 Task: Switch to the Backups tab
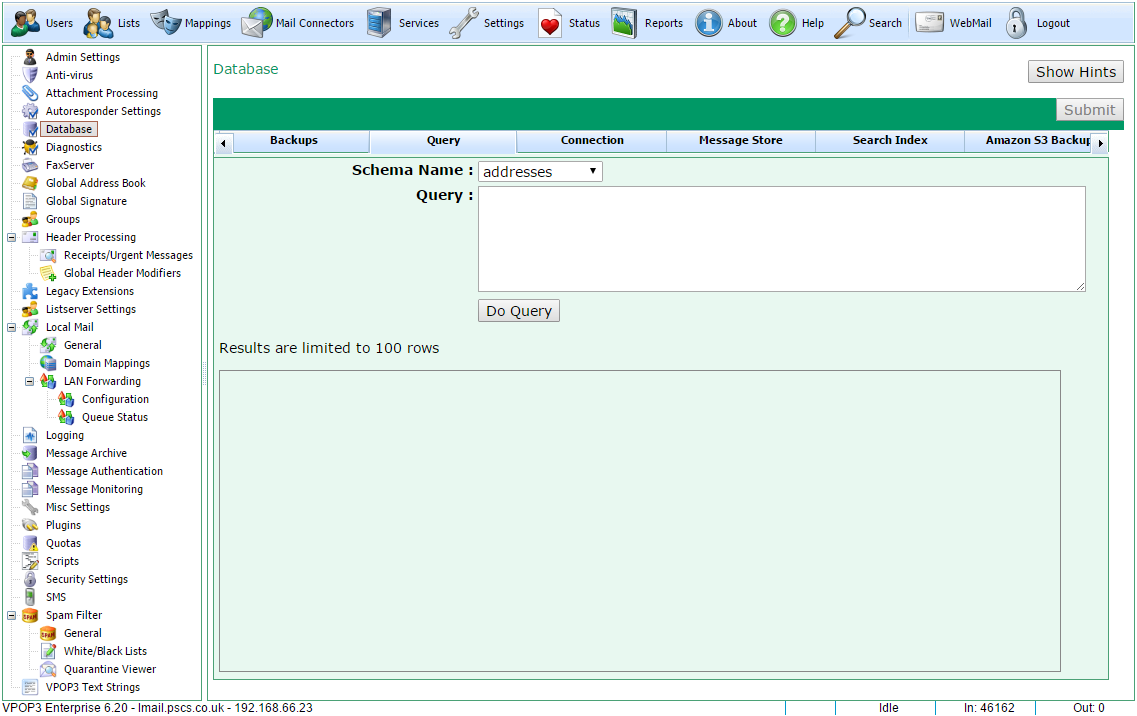[x=294, y=141]
